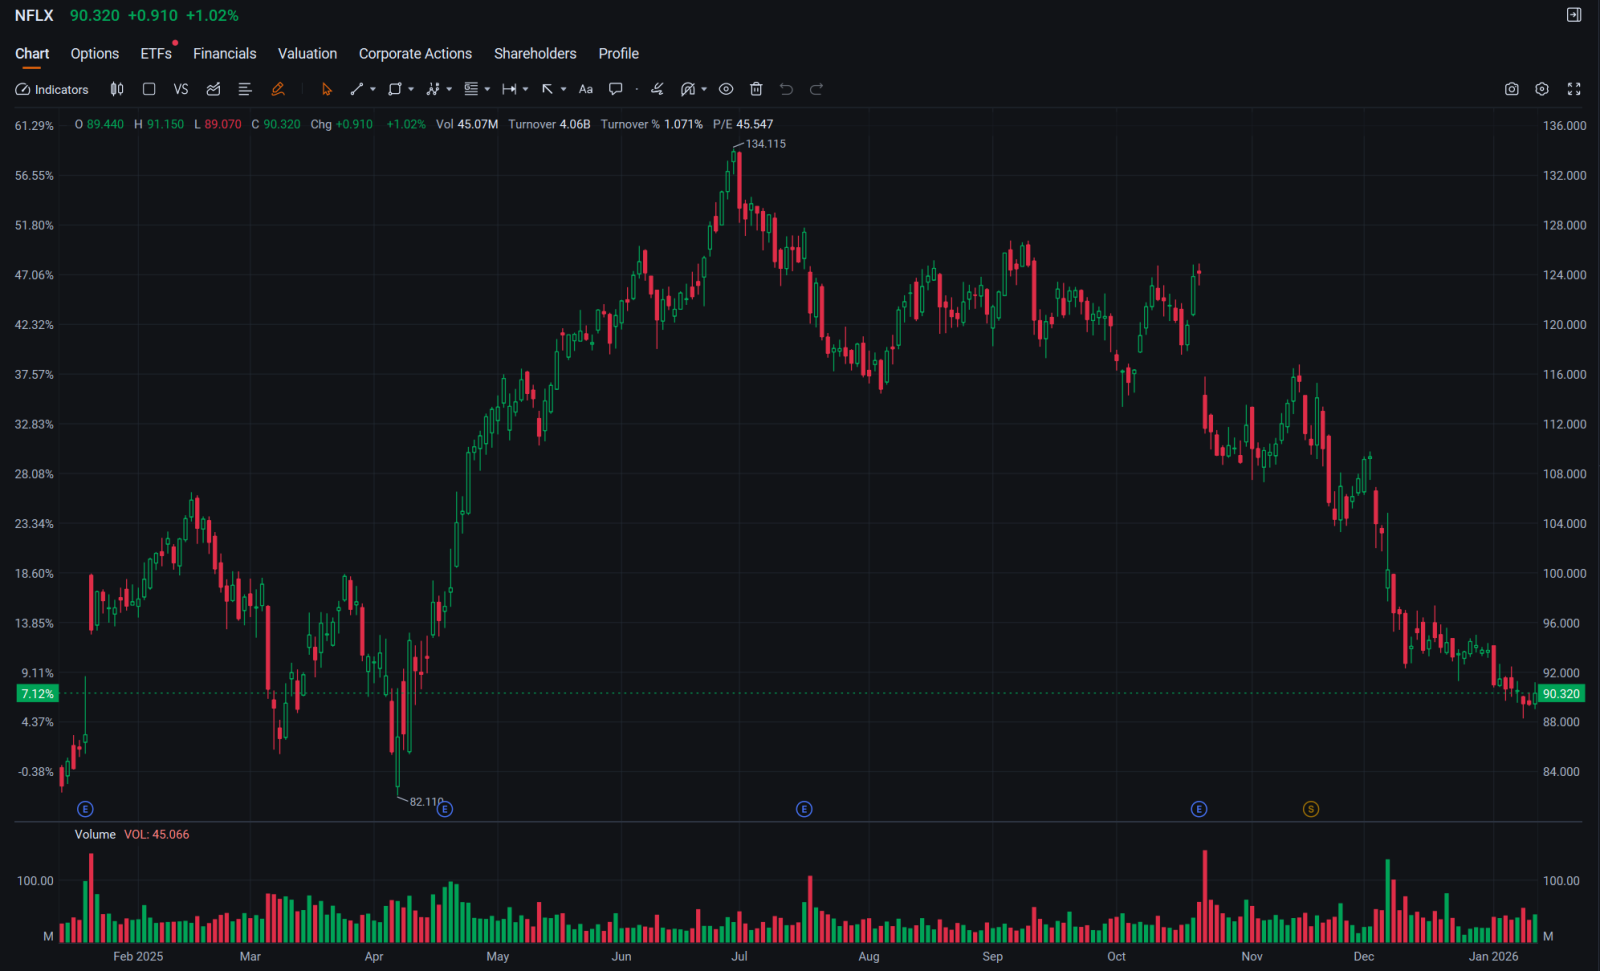Open the Financials tab
This screenshot has height=971, width=1600.
pyautogui.click(x=225, y=54)
